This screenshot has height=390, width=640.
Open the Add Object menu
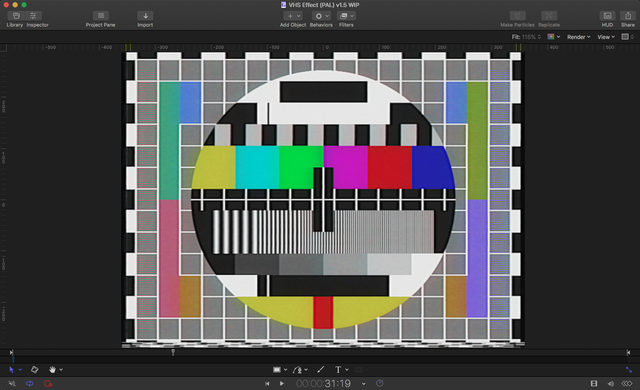click(293, 16)
